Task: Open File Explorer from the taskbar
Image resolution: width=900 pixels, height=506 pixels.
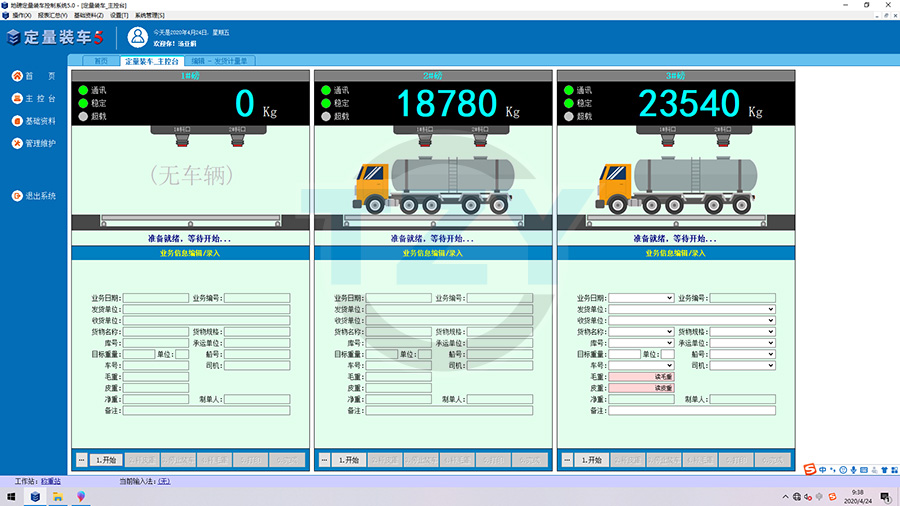Action: tap(58, 496)
